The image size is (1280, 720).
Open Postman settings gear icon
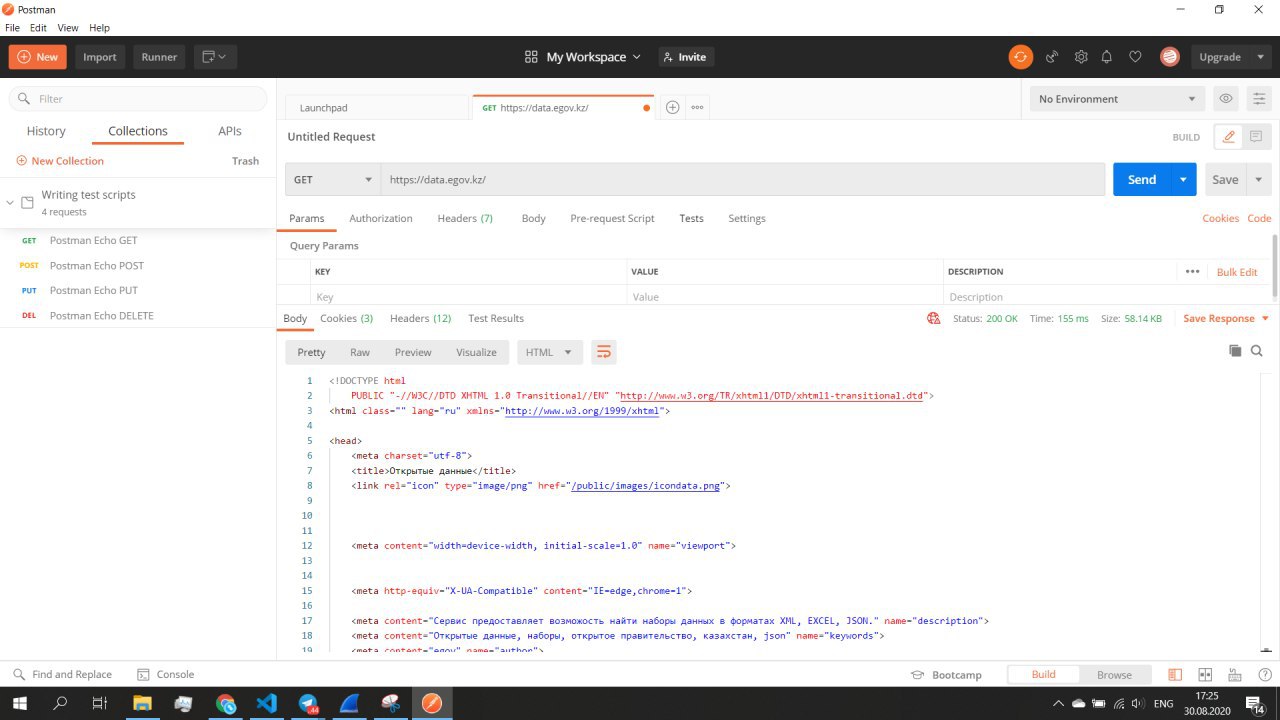(1081, 57)
